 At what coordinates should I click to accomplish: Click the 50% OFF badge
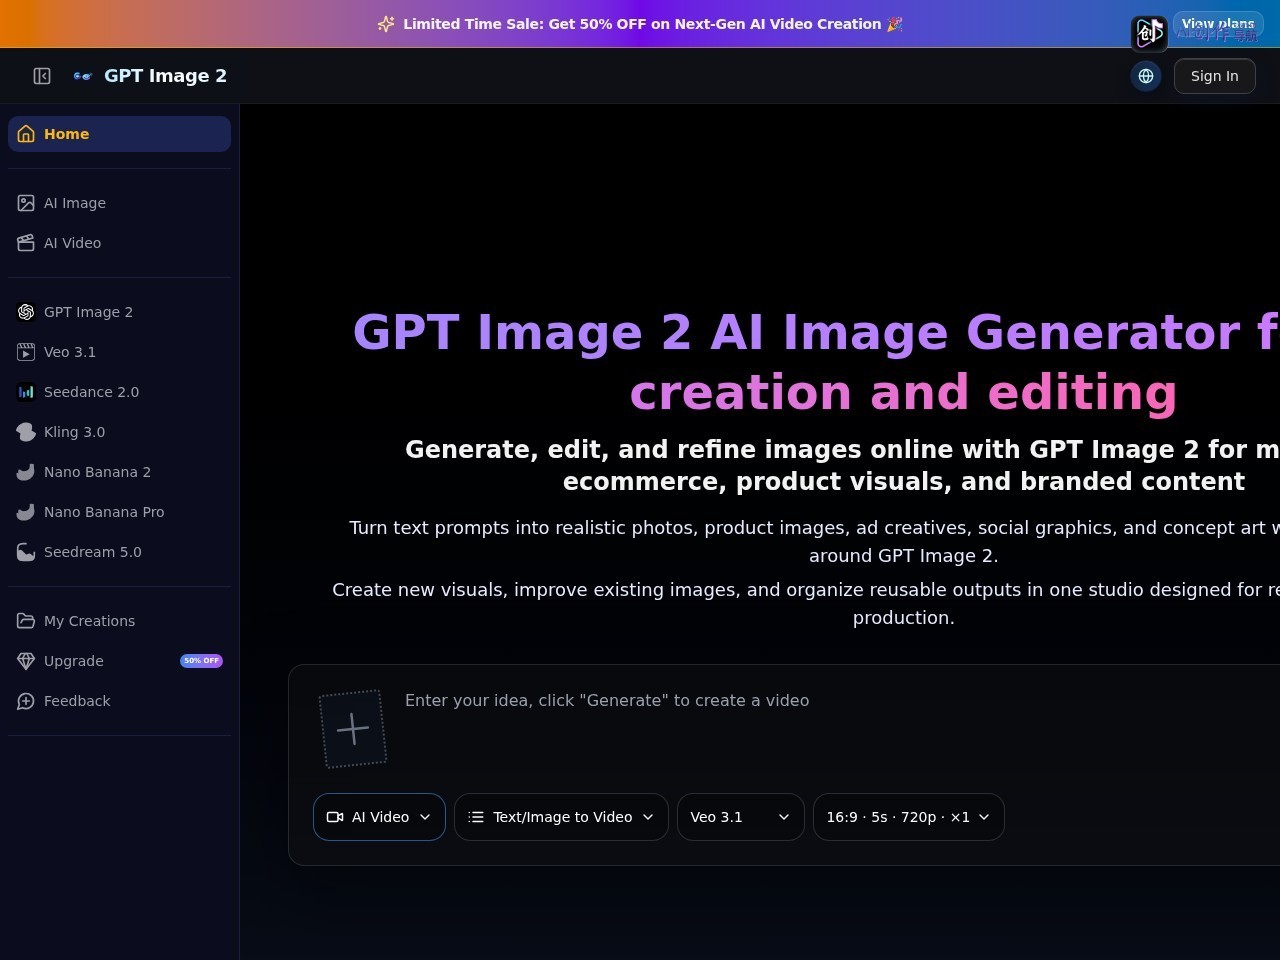point(201,661)
